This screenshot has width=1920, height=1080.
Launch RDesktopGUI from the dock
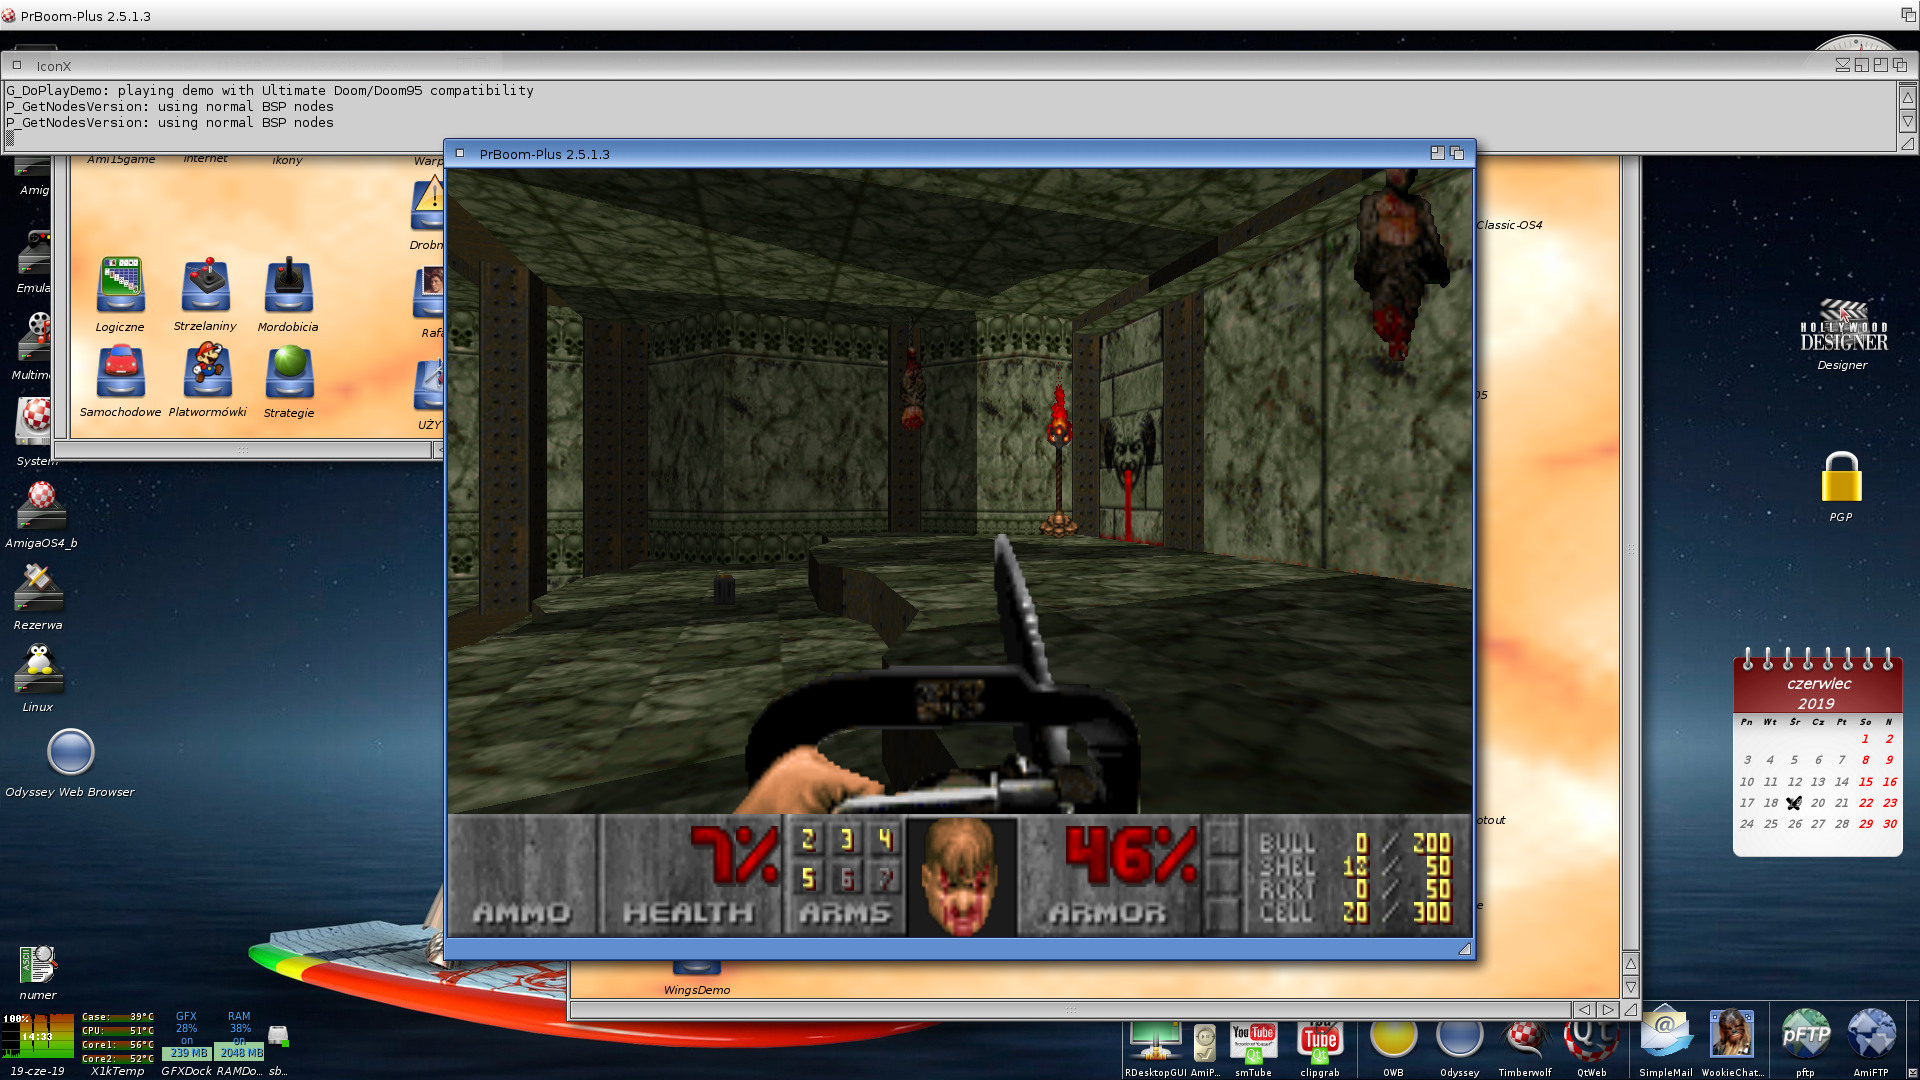(1155, 1042)
